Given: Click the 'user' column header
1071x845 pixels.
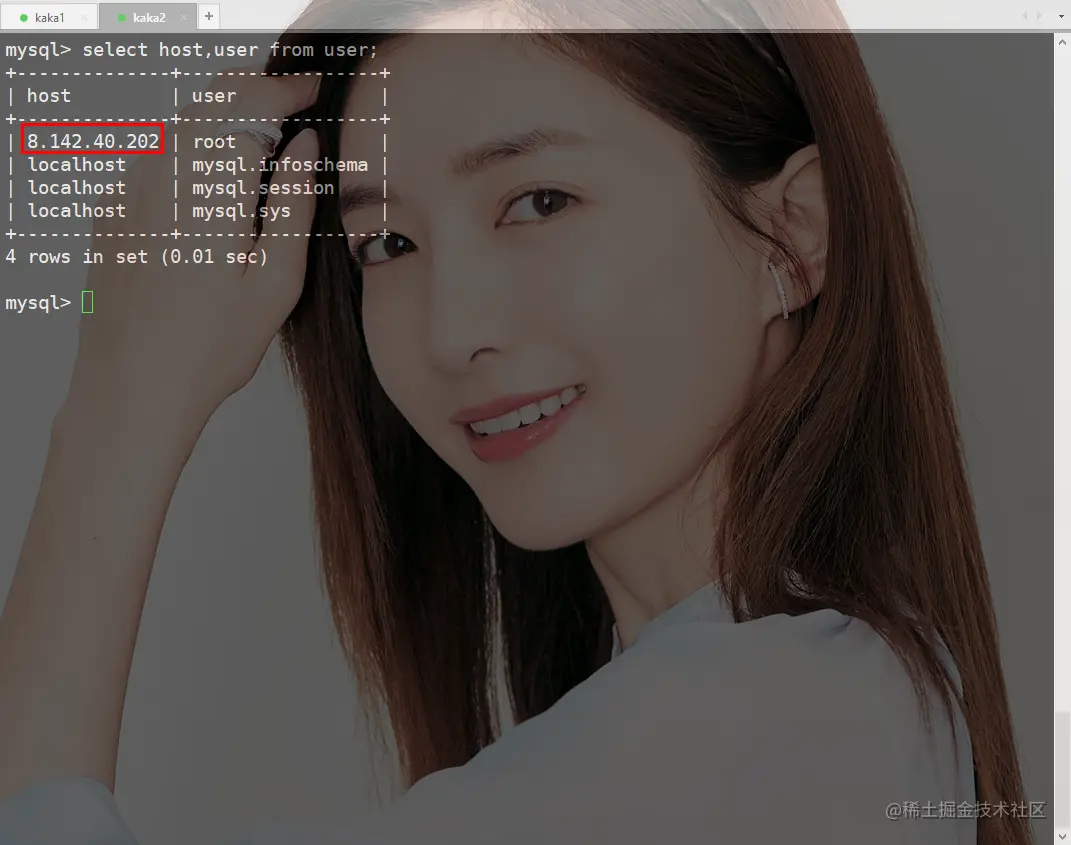Looking at the screenshot, I should 214,96.
